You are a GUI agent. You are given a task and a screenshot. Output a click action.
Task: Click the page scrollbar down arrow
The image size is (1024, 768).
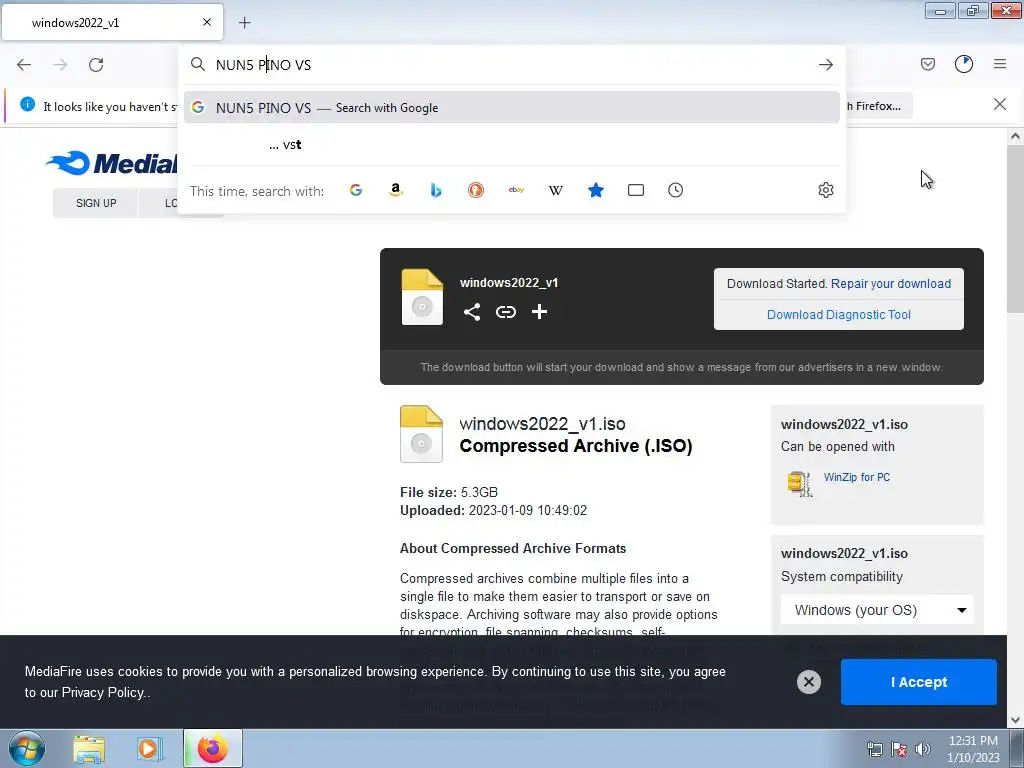point(1015,720)
